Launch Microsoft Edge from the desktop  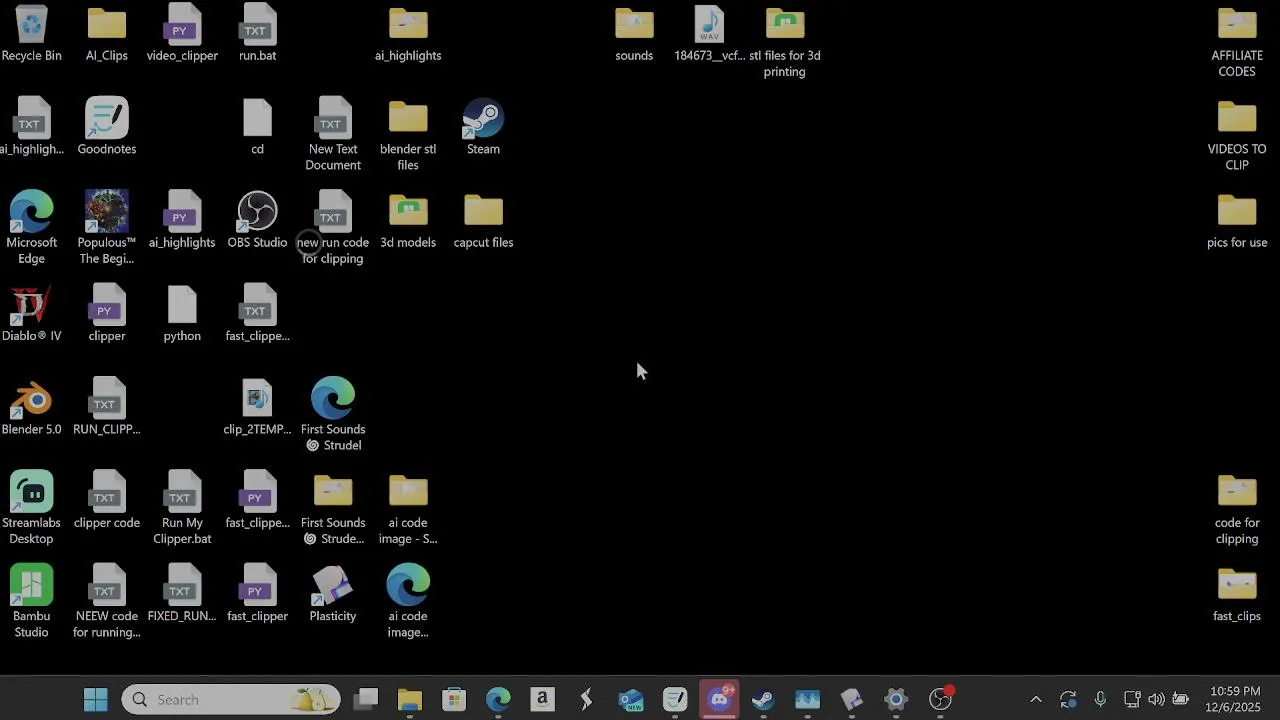pos(32,227)
